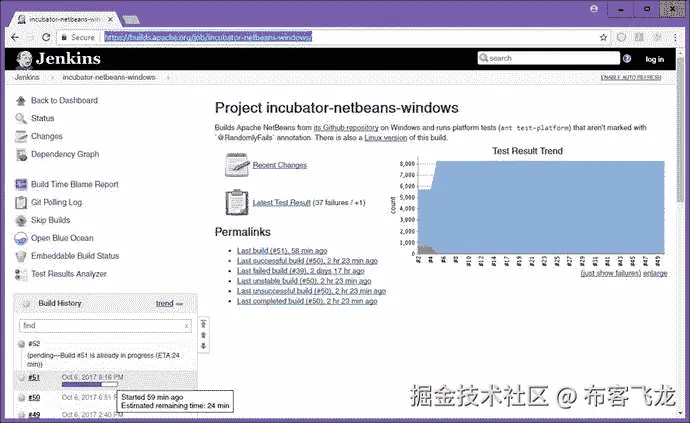Image resolution: width=690 pixels, height=423 pixels.
Task: Open the Chrome three-dot menu
Action: pyautogui.click(x=675, y=37)
